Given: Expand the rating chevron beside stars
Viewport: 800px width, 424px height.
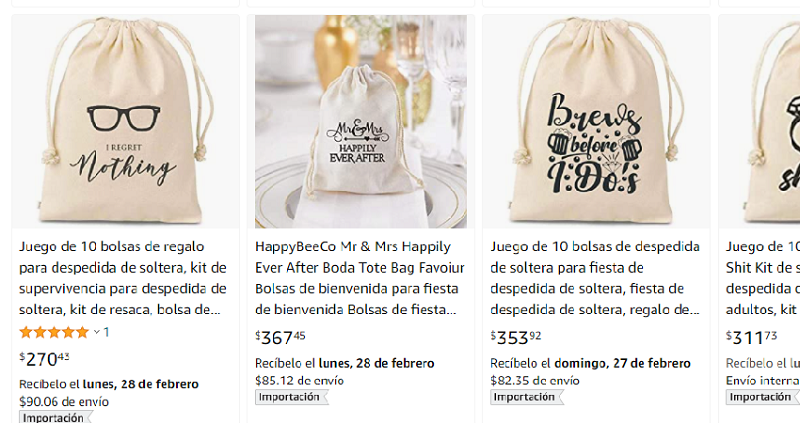Looking at the screenshot, I should point(96,333).
